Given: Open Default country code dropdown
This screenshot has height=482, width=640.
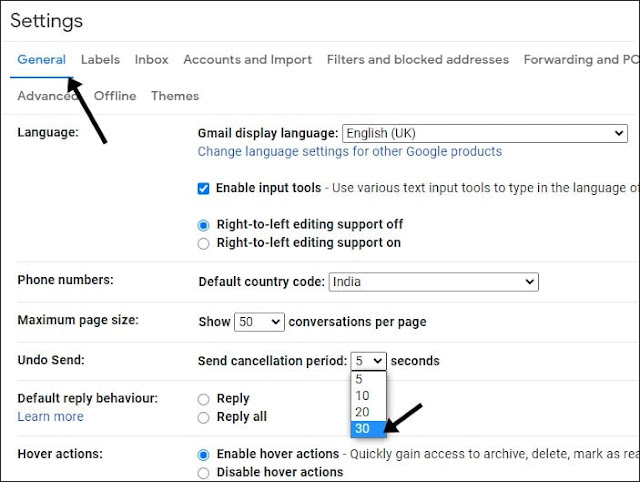Looking at the screenshot, I should point(433,282).
